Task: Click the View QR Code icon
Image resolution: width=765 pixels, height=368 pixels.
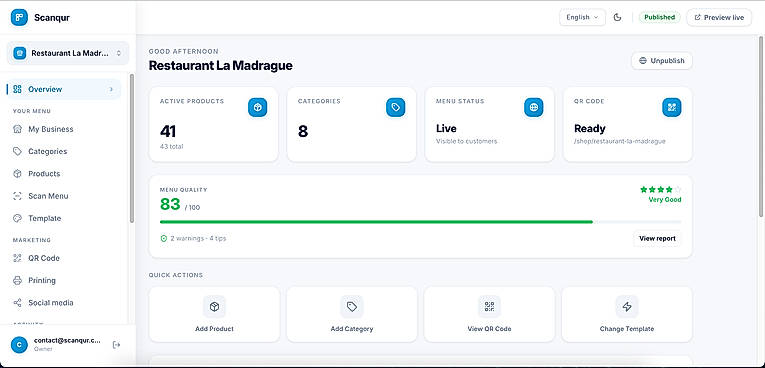Action: pos(489,307)
